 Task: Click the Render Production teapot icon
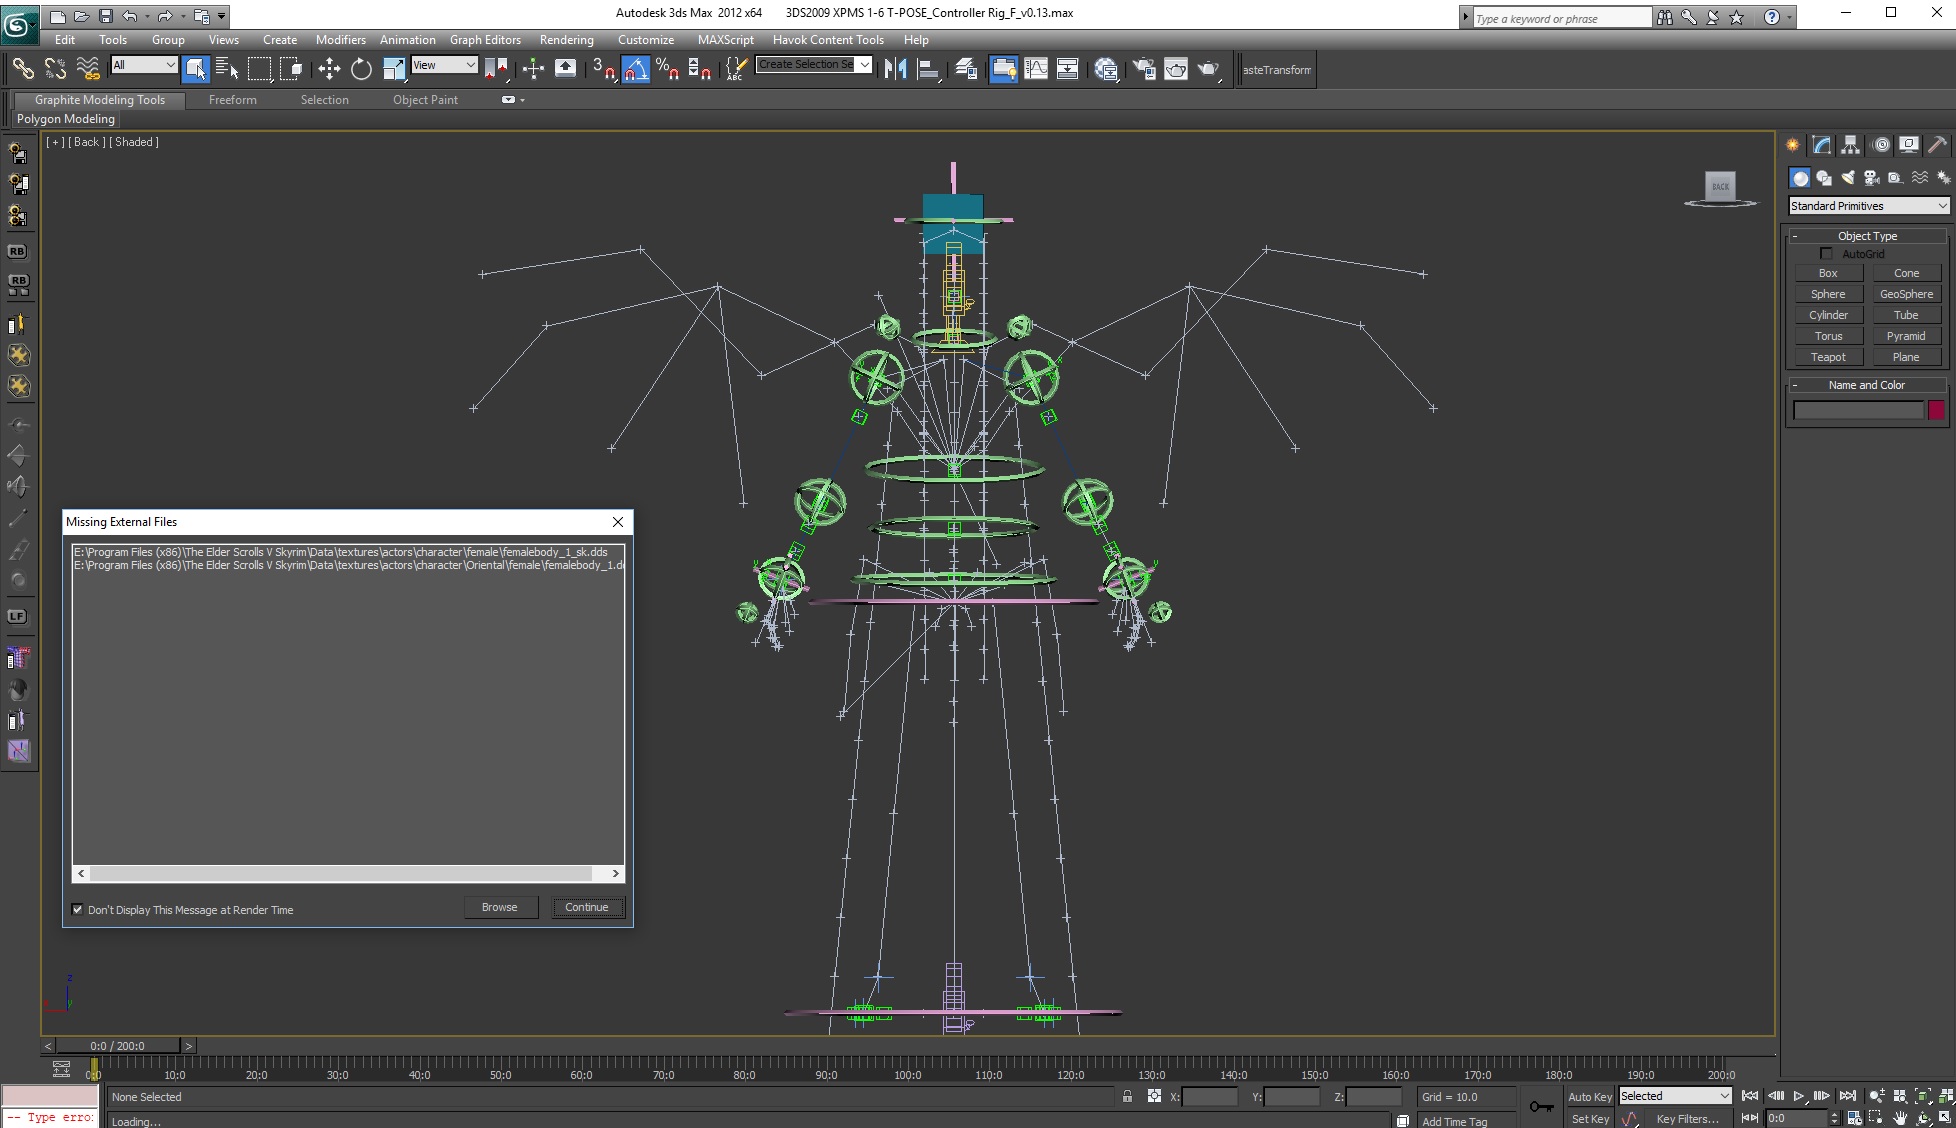1209,68
